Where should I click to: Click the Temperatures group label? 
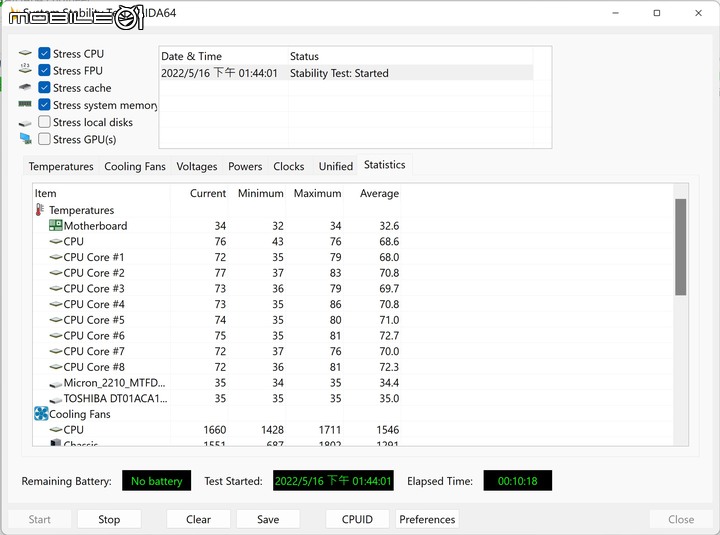82,210
